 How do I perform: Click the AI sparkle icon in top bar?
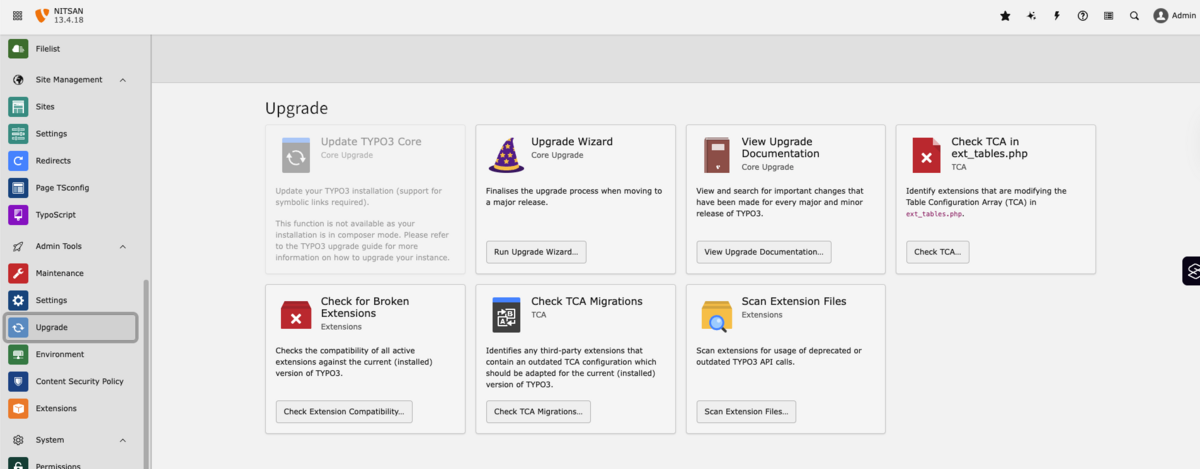click(x=1031, y=16)
